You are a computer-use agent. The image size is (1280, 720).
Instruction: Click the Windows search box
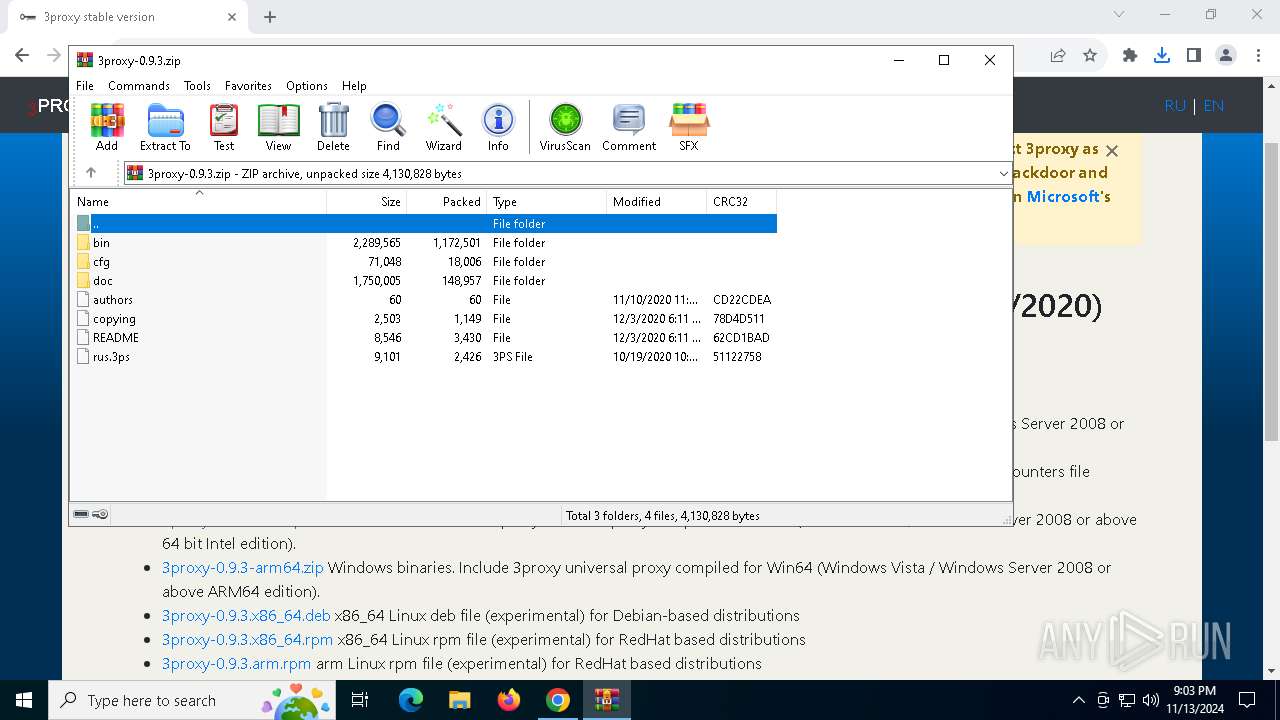tap(192, 700)
